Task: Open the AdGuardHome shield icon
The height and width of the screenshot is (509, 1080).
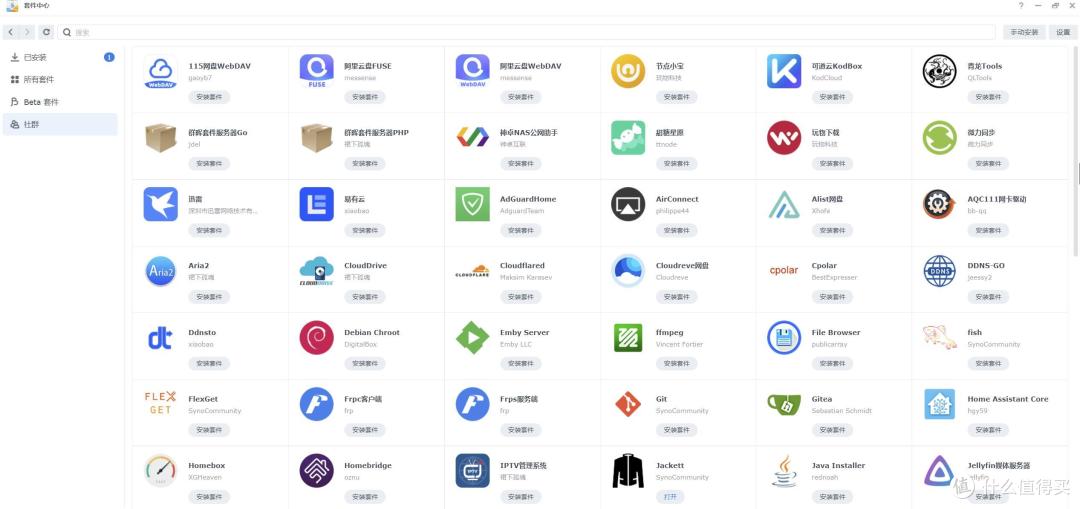Action: click(472, 205)
